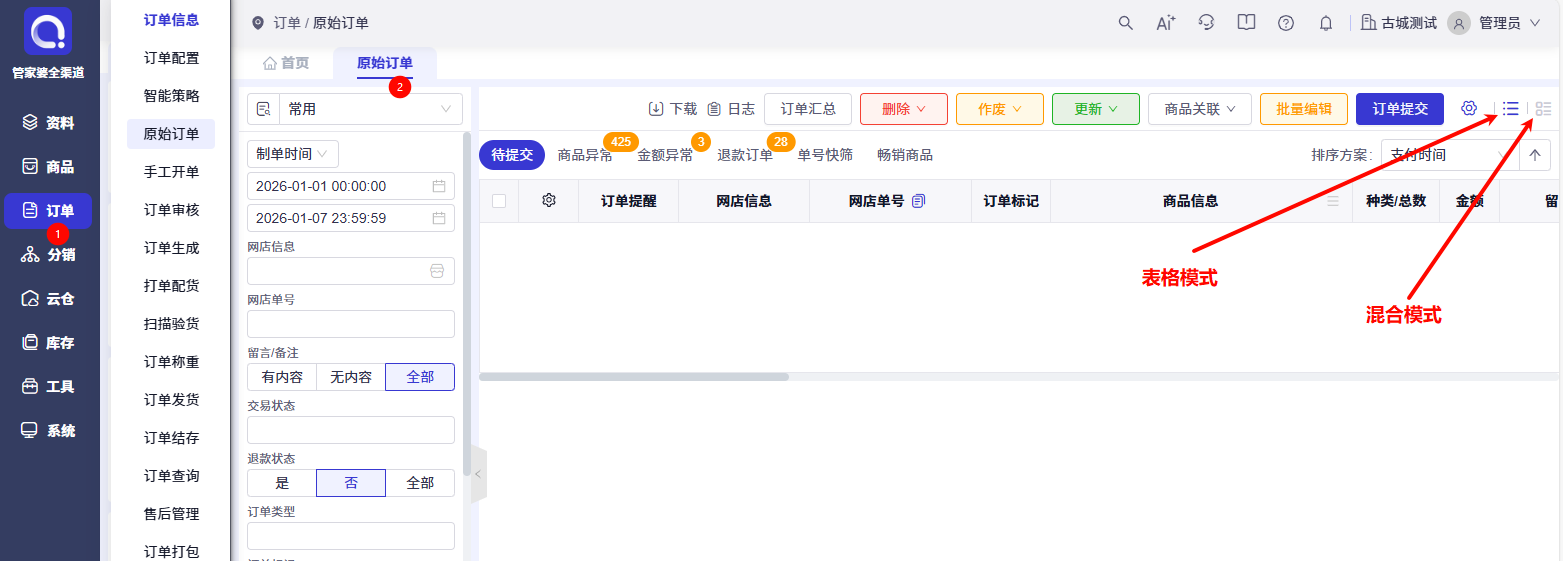Open the 日志 log icon

point(714,109)
